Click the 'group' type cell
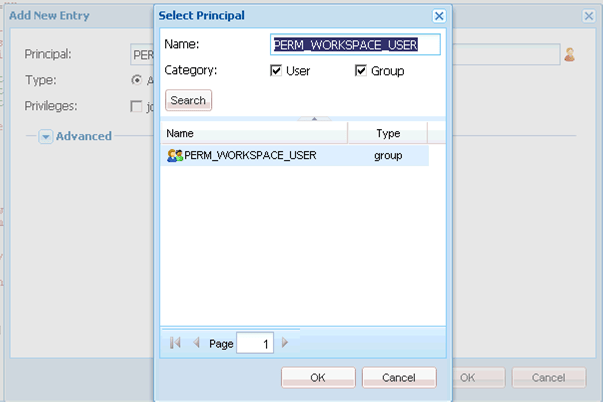The height and width of the screenshot is (402, 603). pos(388,155)
